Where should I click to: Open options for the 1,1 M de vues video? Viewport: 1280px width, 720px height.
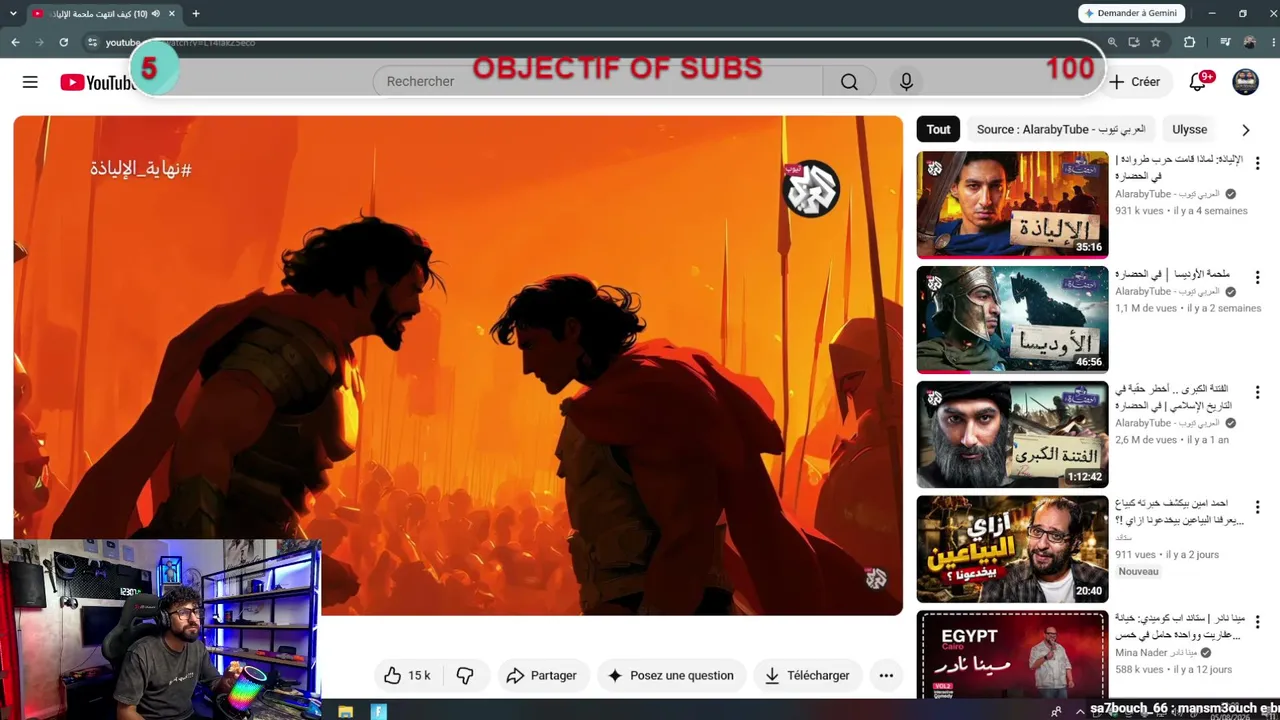(1257, 277)
